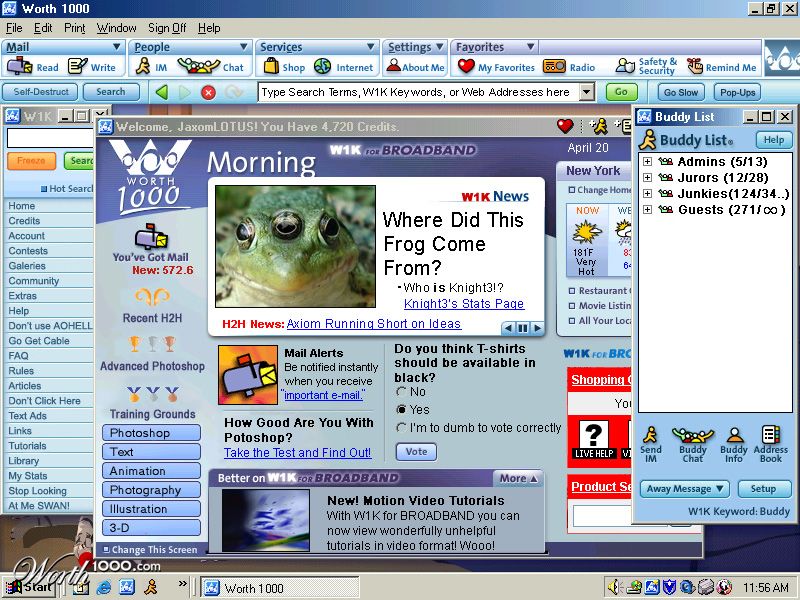This screenshot has width=800, height=600.
Task: Click the LIVE HELP question mark icon
Action: tap(594, 439)
